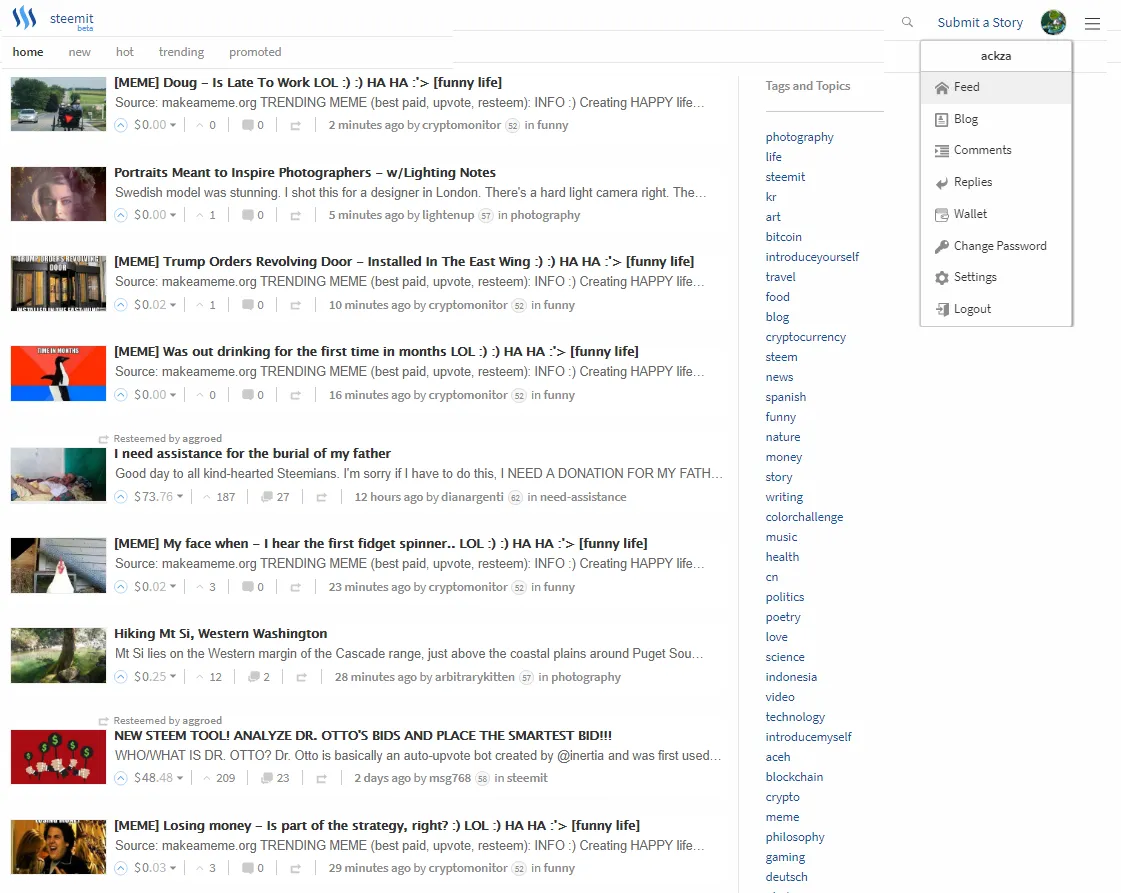
Task: Open comments icon on Losing money meme
Action: click(x=247, y=868)
